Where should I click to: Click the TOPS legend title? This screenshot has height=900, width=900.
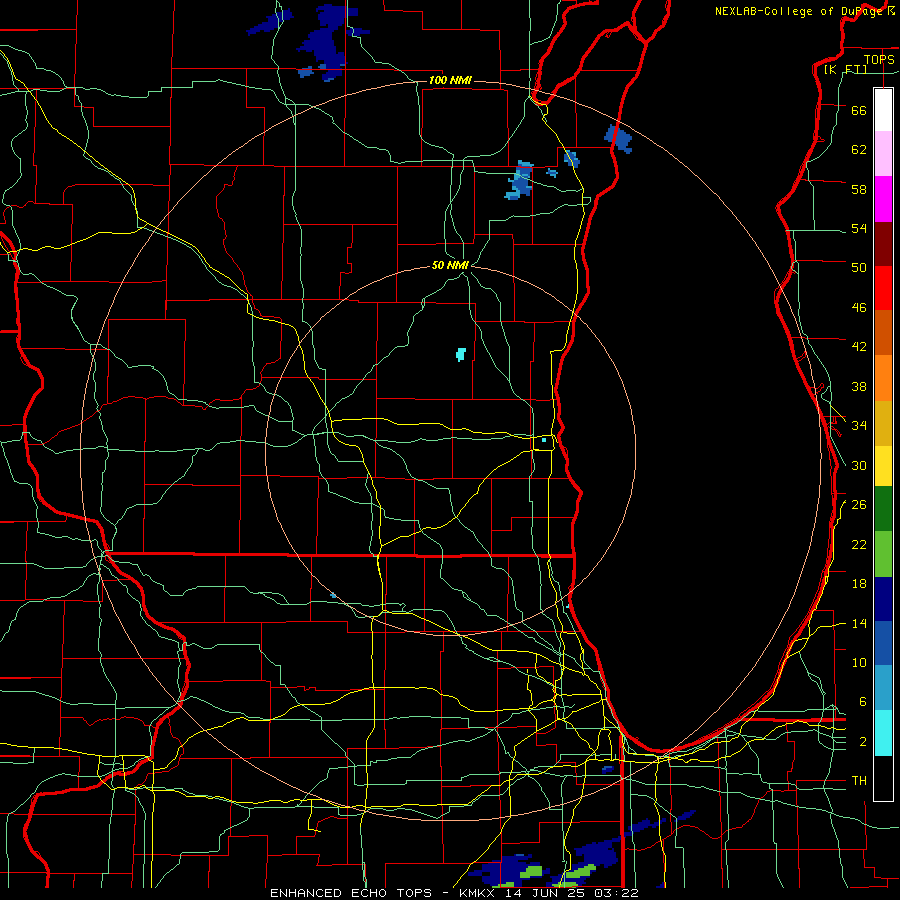879,59
